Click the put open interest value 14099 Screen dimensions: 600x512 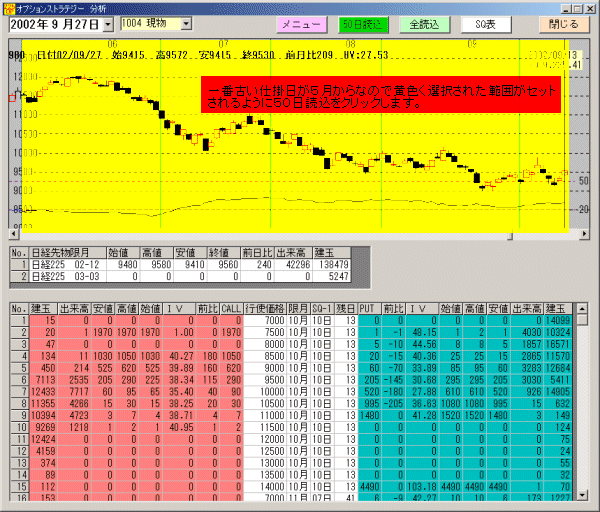click(x=558, y=320)
